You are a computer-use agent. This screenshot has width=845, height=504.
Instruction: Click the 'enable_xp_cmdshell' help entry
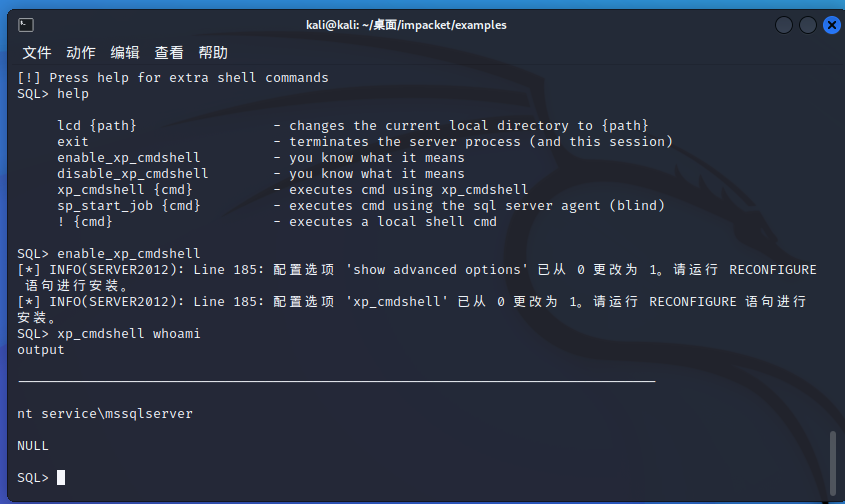(128, 157)
